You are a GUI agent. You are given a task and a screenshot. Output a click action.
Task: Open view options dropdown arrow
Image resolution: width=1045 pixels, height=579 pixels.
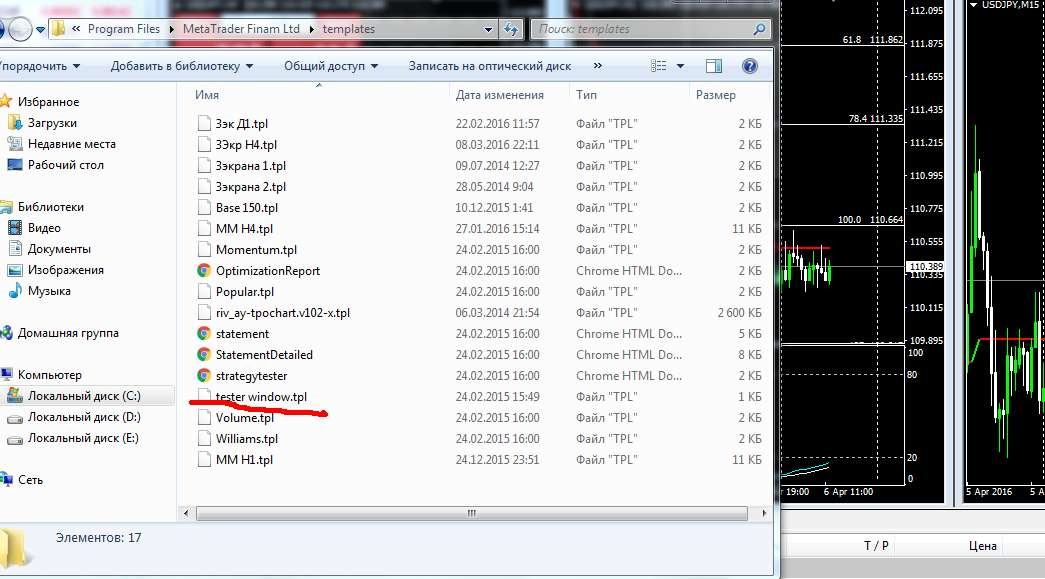point(680,66)
